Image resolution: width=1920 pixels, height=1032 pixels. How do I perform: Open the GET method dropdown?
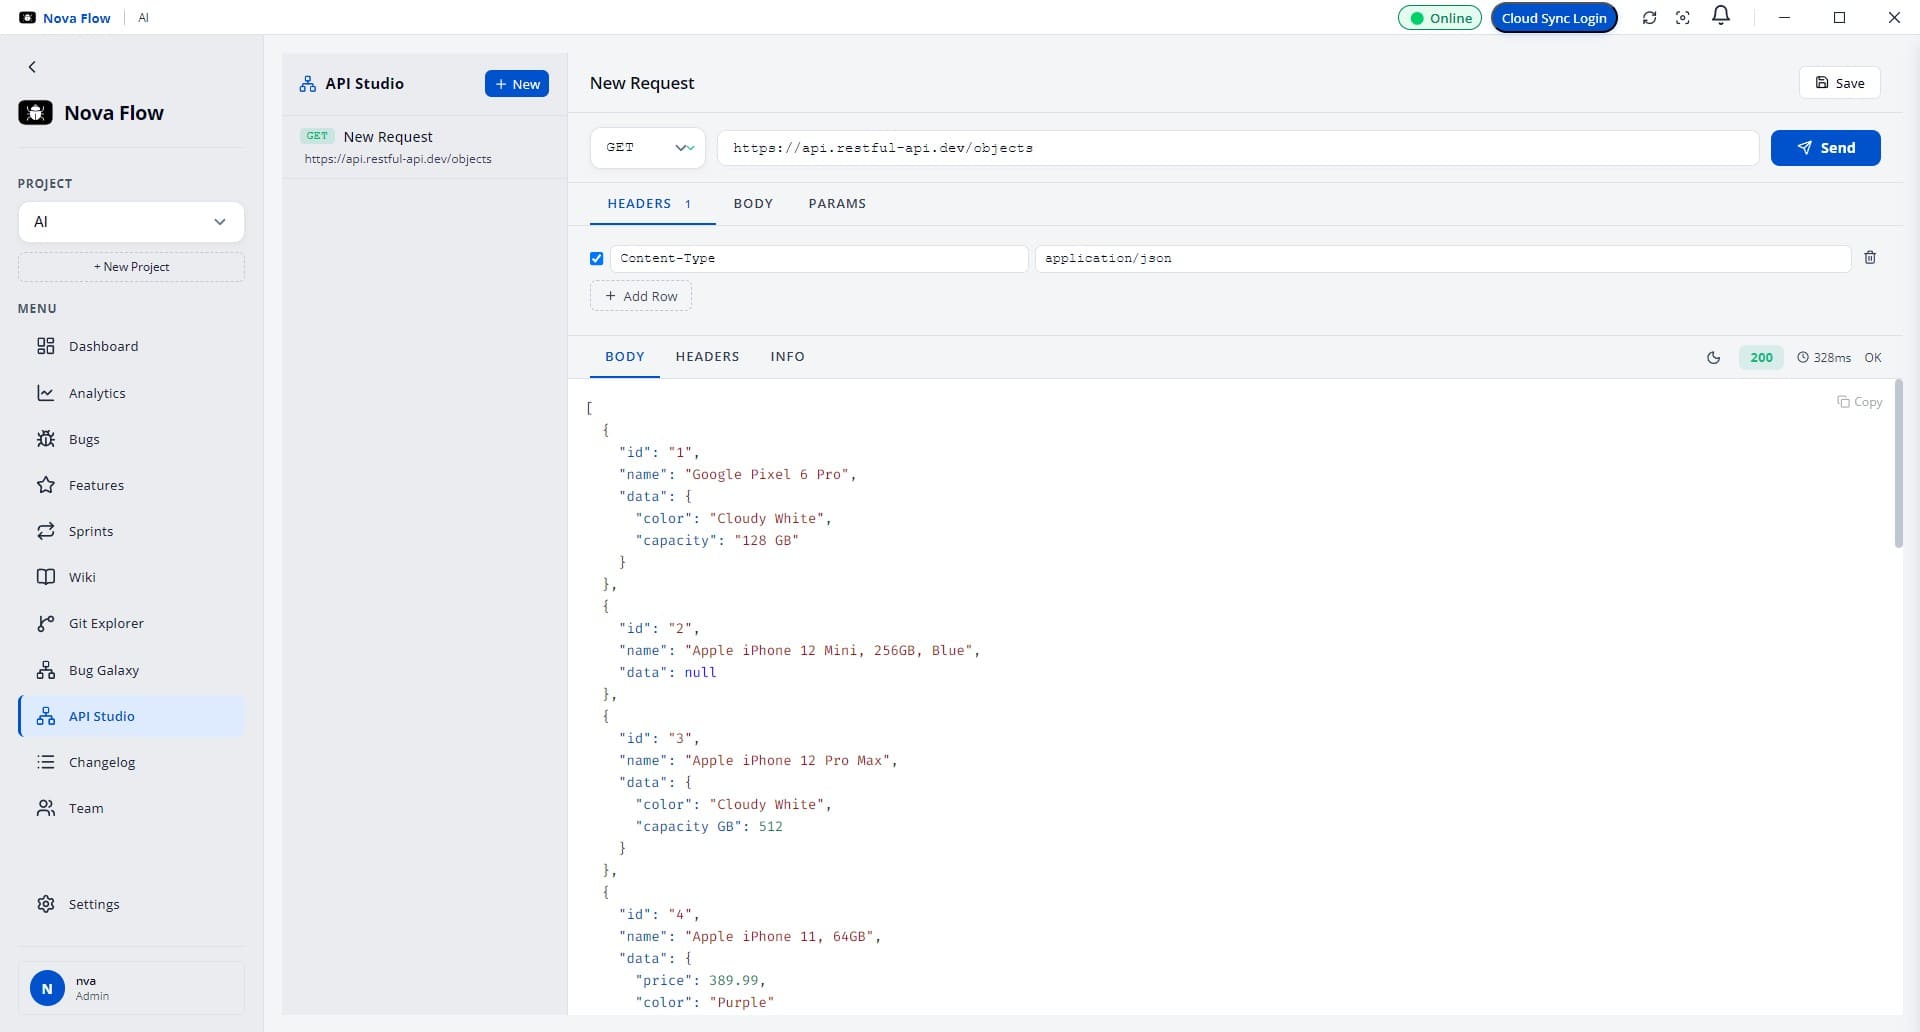click(647, 148)
